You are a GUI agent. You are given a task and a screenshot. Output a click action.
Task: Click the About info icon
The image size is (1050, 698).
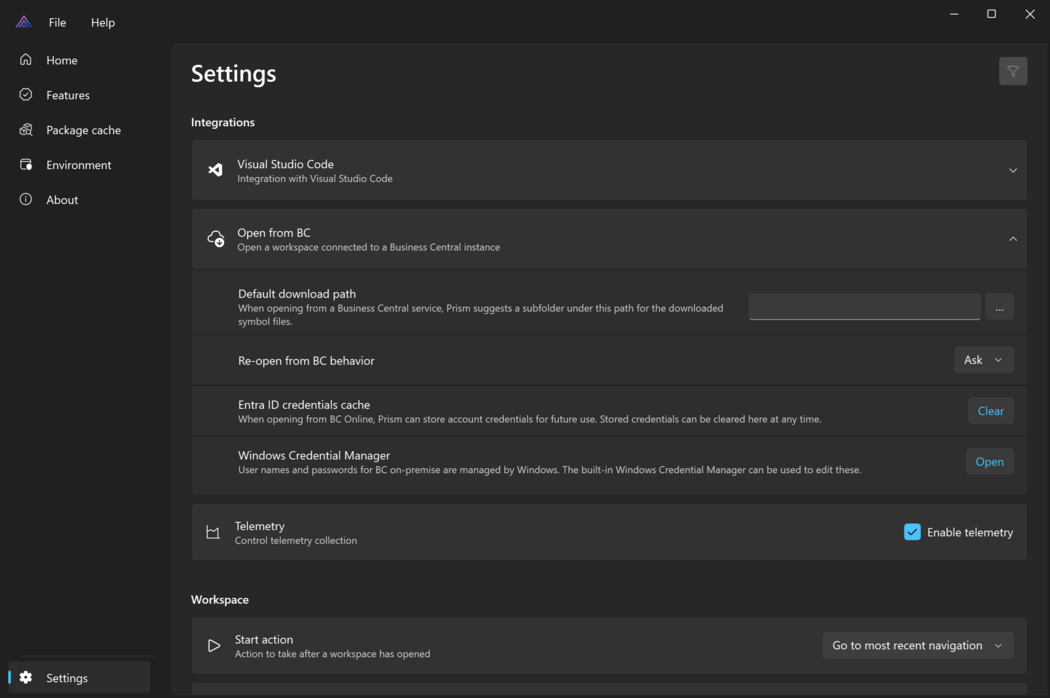[25, 199]
